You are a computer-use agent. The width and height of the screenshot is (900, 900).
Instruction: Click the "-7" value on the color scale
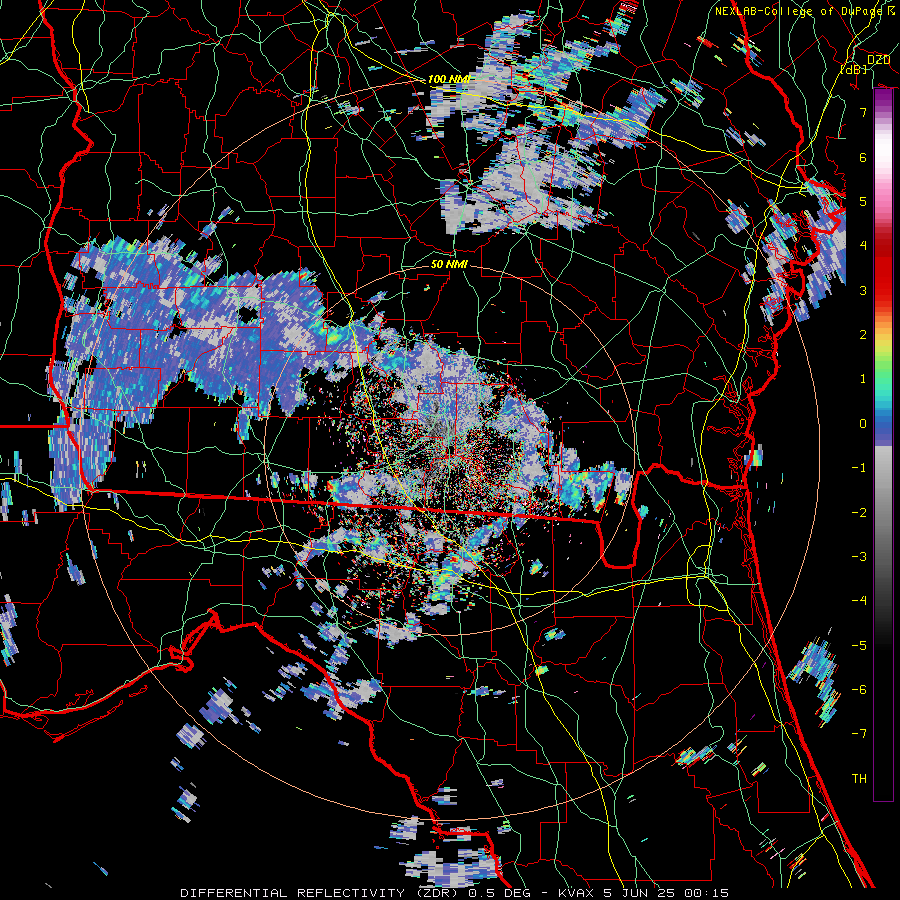859,734
